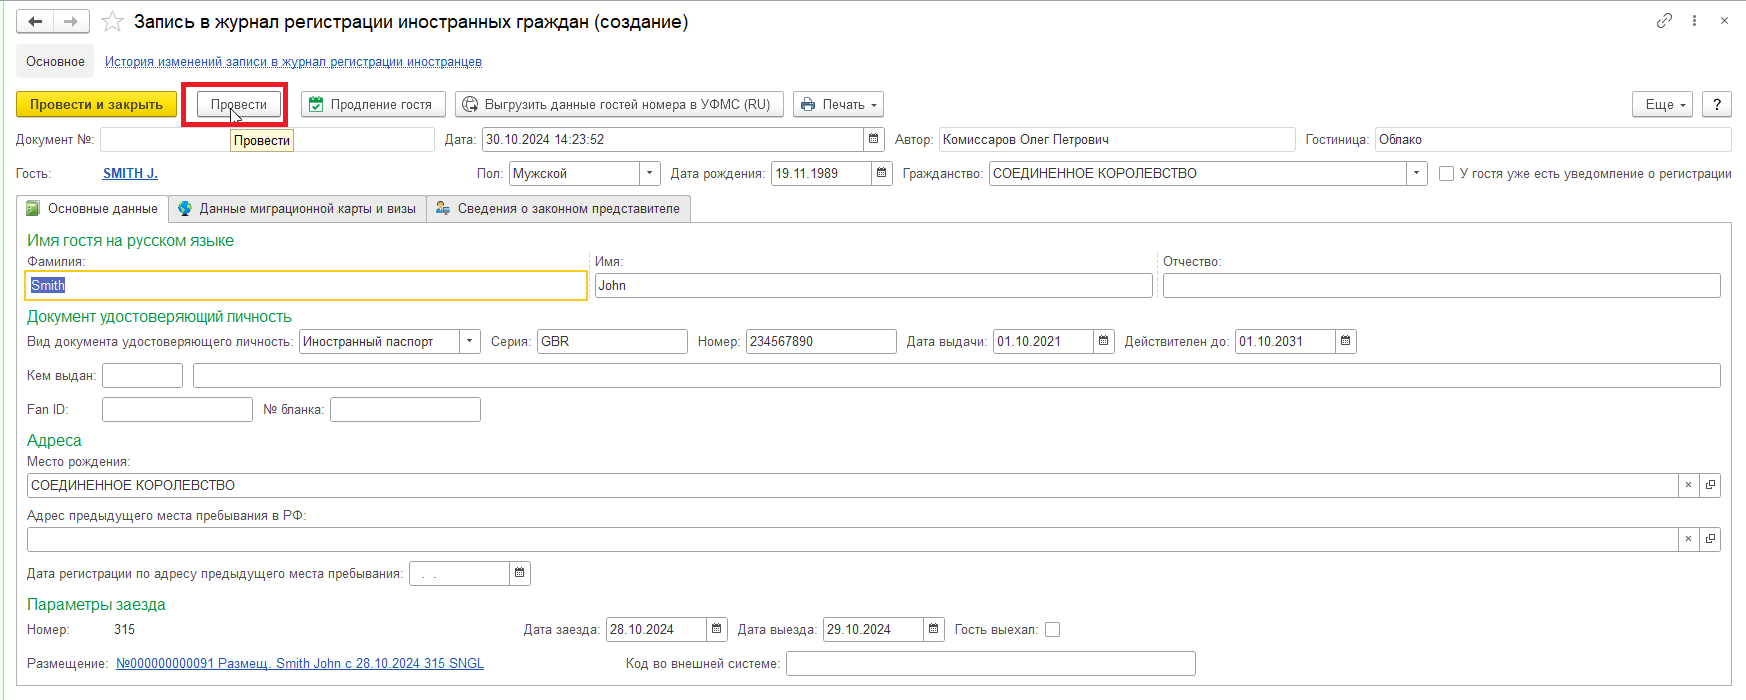Click the Fan ID input field

(177, 409)
